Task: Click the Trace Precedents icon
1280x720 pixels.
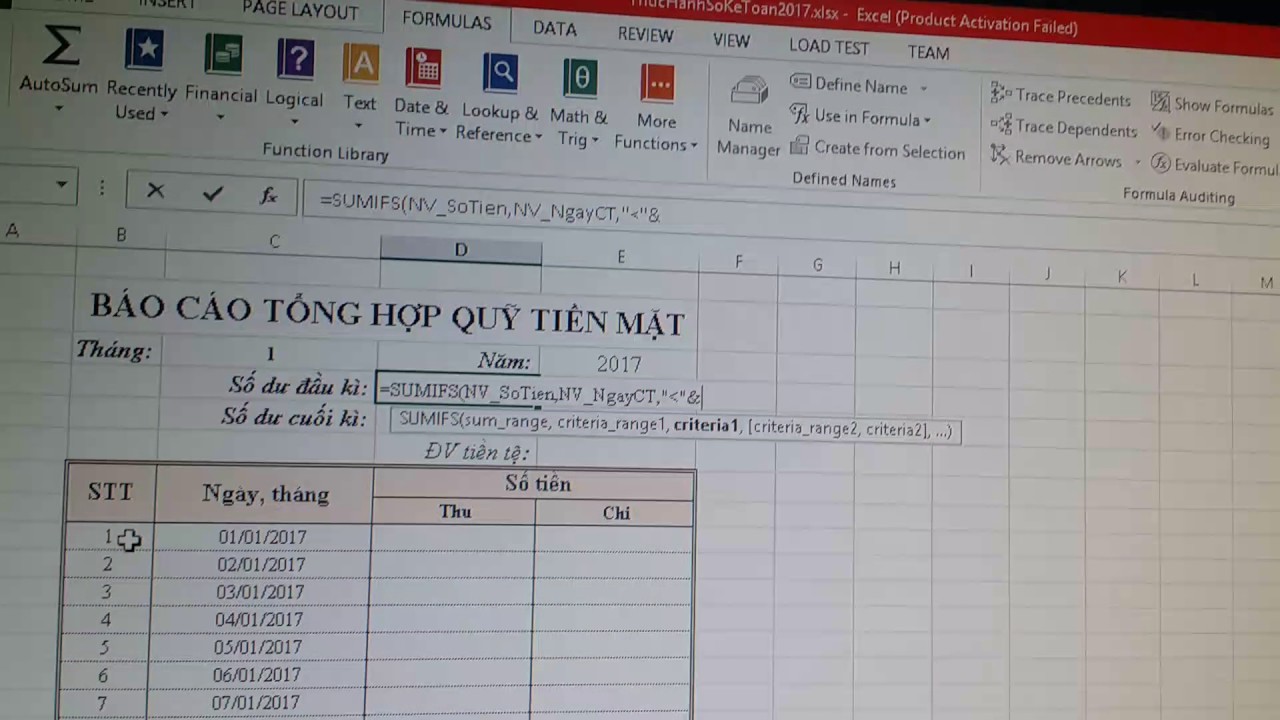Action: (x=1001, y=94)
